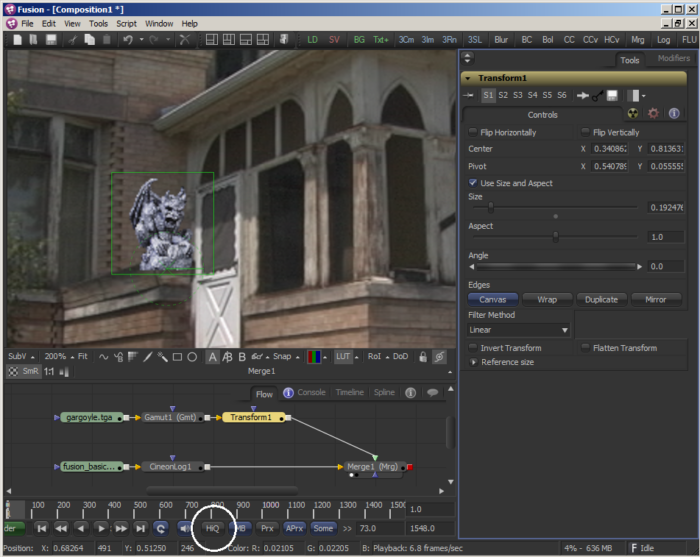The image size is (700, 557).
Task: Open the Snap options dropdown arrow
Action: (x=297, y=357)
